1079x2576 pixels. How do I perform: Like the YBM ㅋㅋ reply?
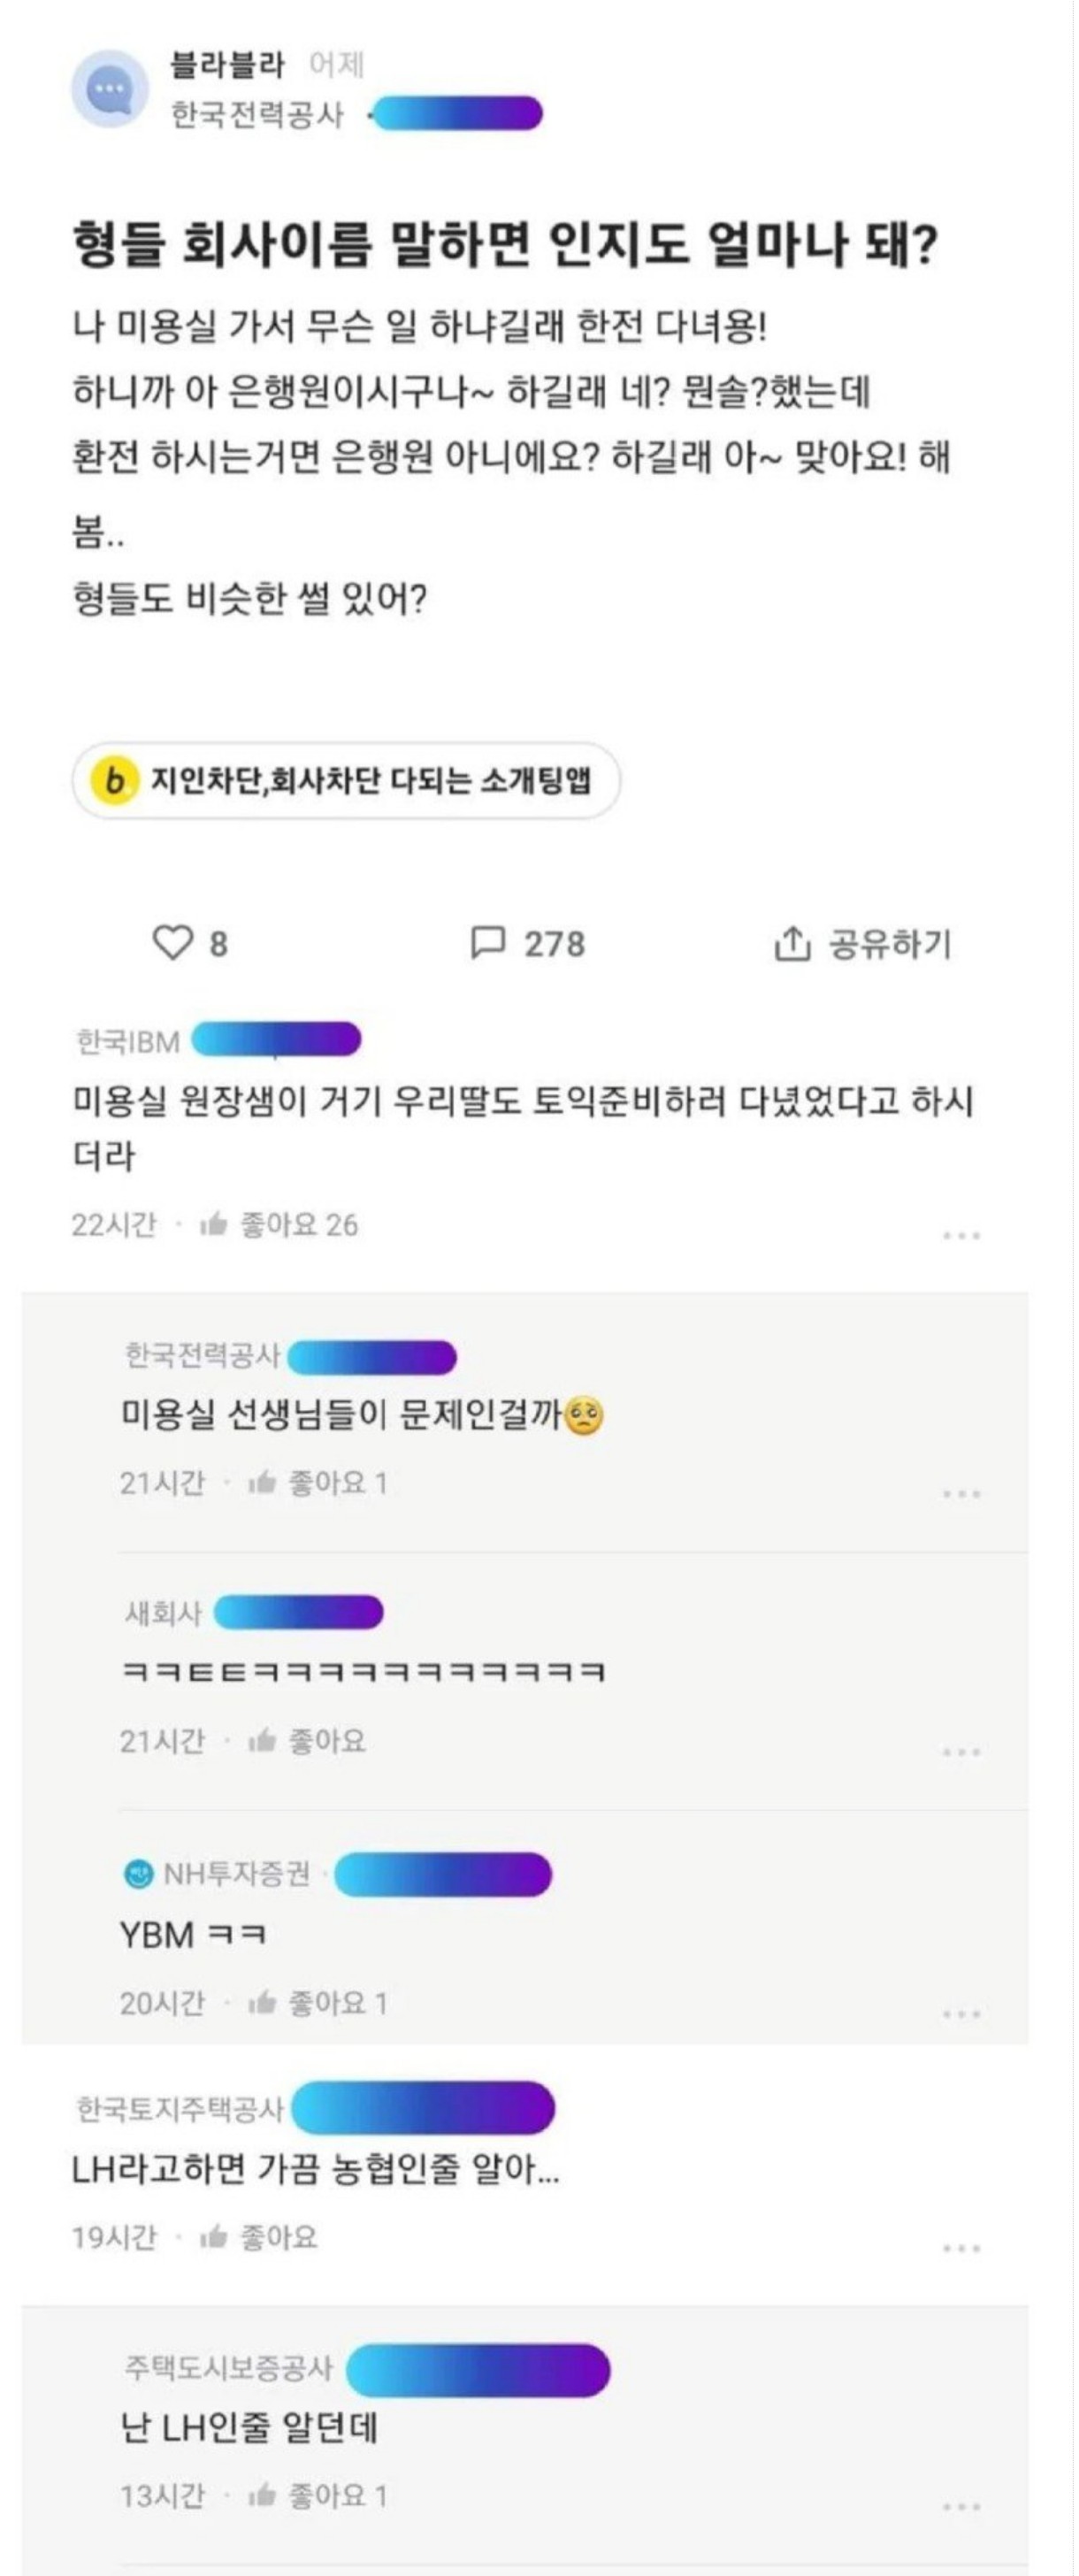(261, 2002)
